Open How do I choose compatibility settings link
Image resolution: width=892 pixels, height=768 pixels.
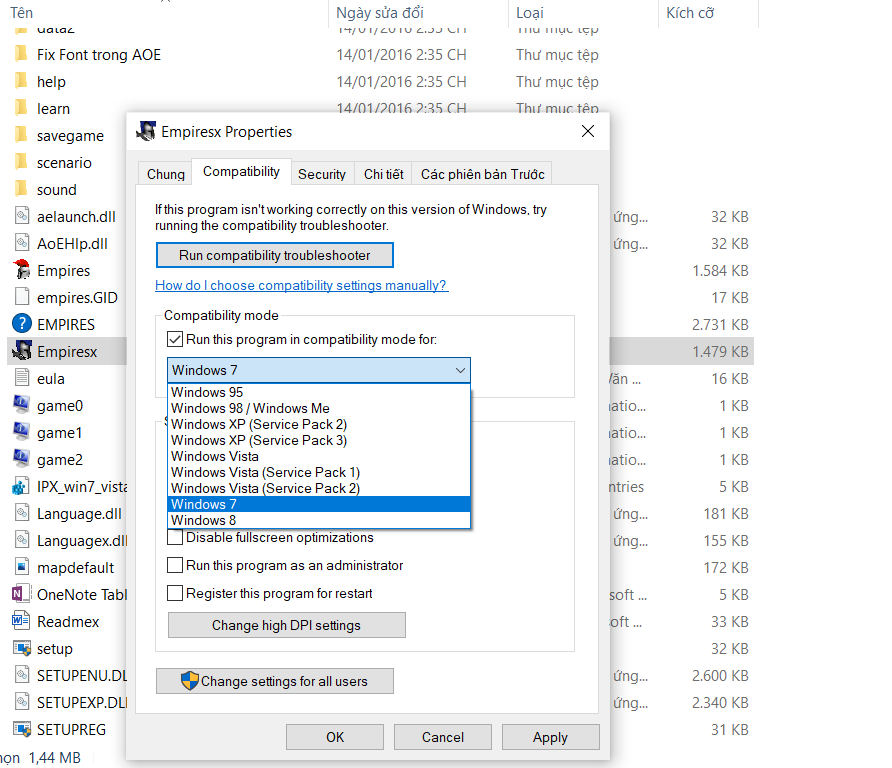[301, 286]
